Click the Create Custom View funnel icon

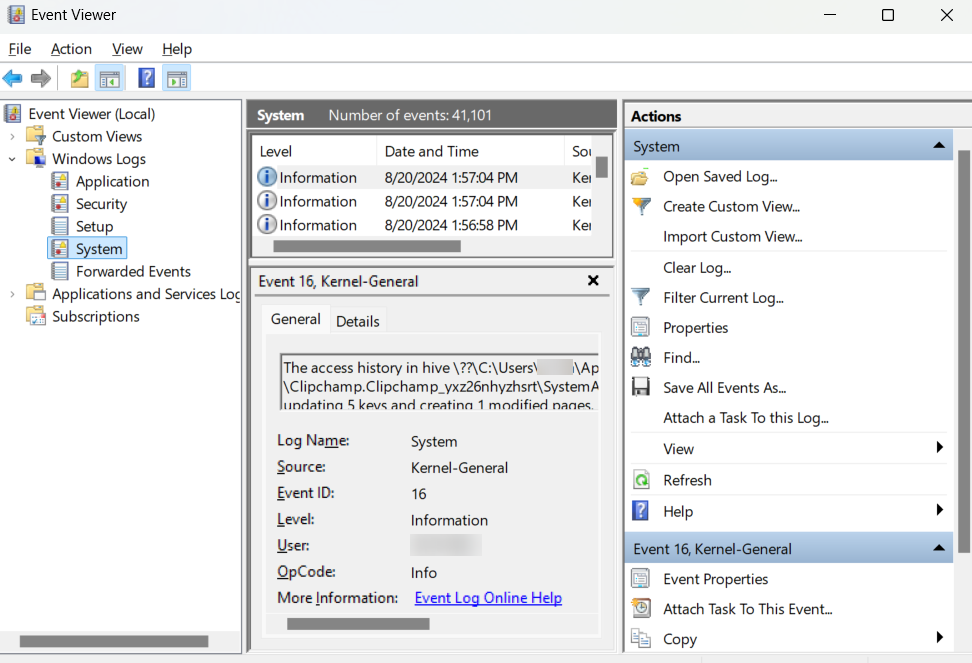point(641,206)
